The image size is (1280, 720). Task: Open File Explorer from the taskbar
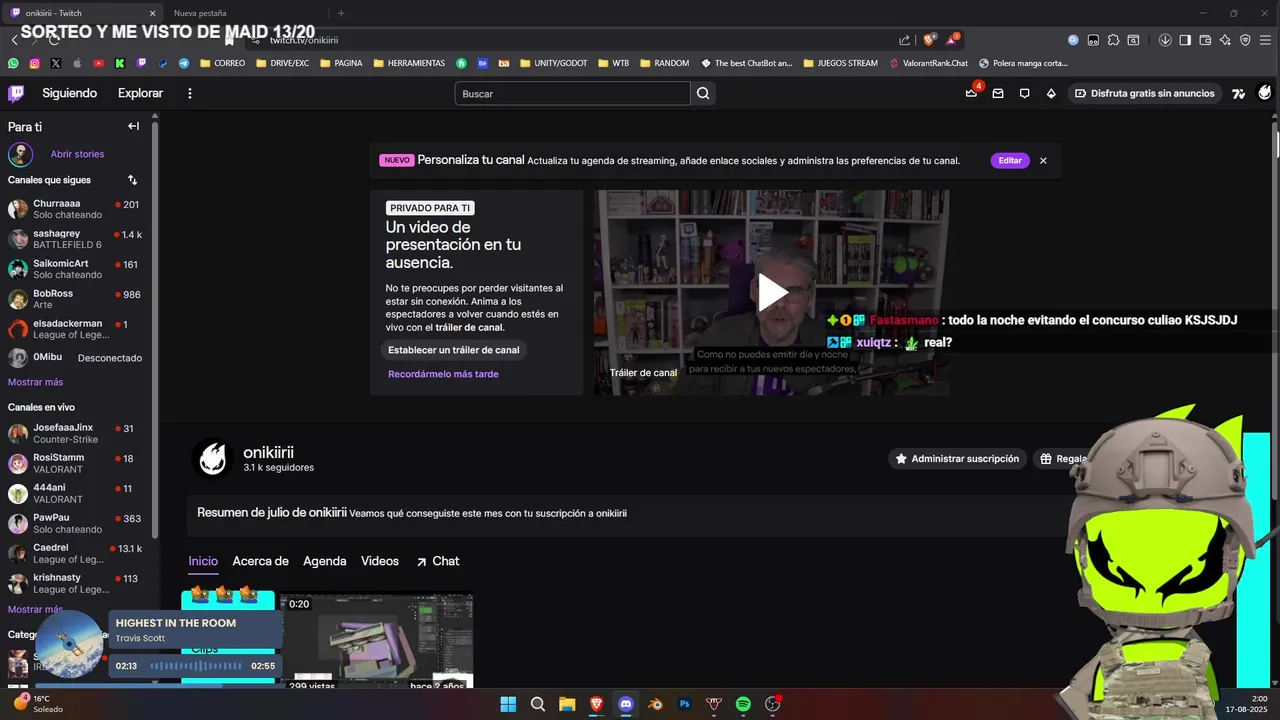click(567, 704)
